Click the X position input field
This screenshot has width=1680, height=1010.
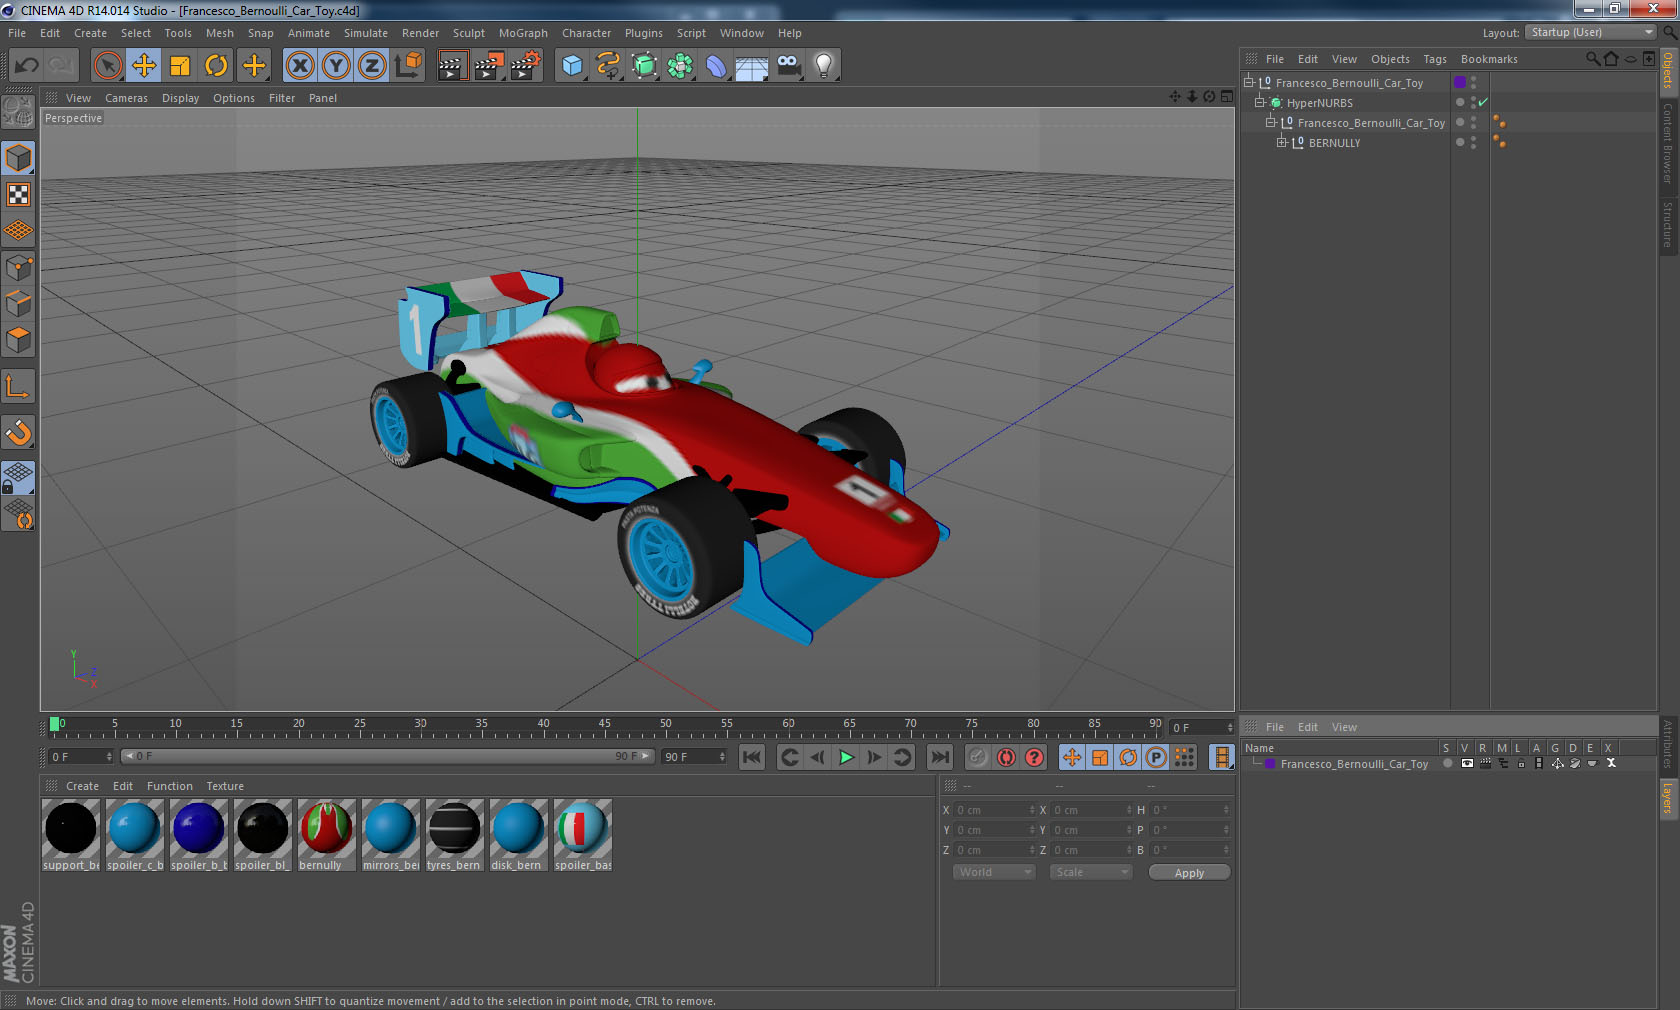pyautogui.click(x=994, y=810)
